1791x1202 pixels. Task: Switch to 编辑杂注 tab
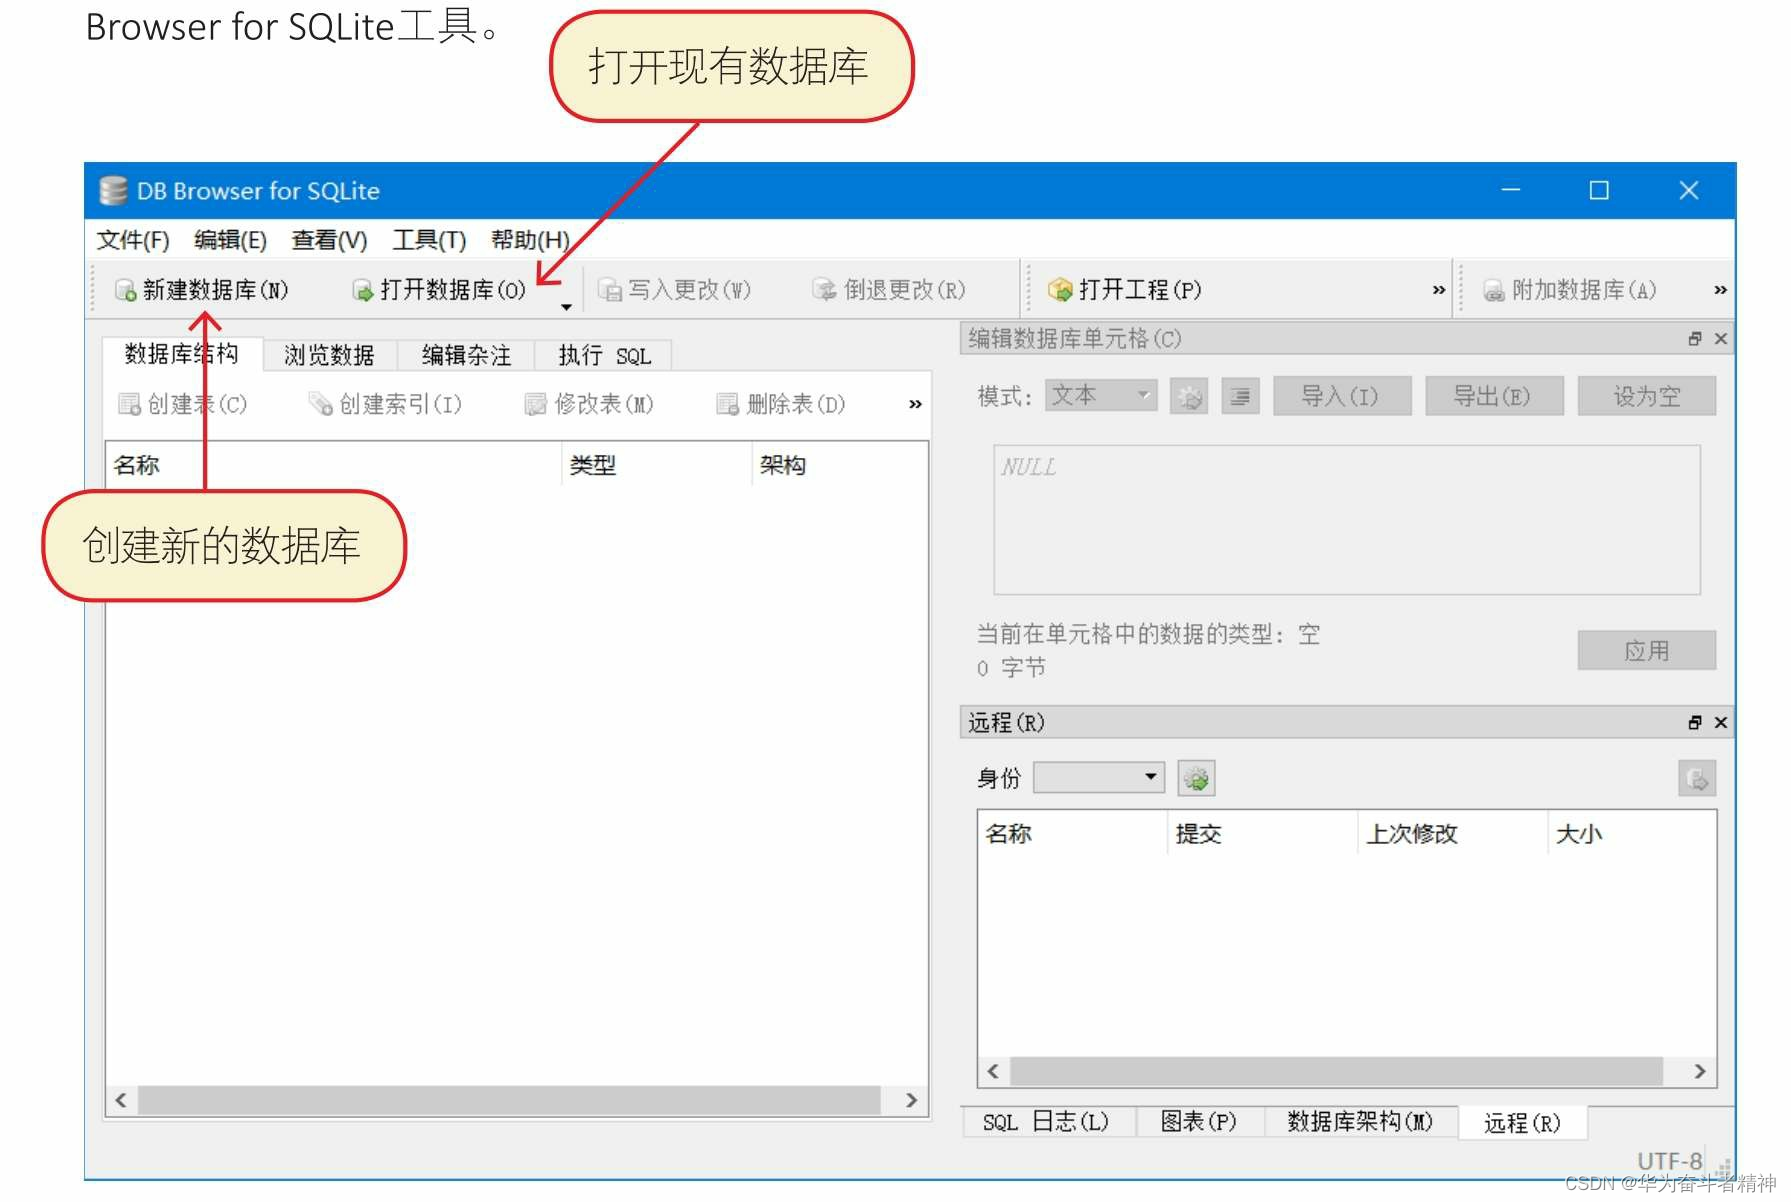[466, 355]
